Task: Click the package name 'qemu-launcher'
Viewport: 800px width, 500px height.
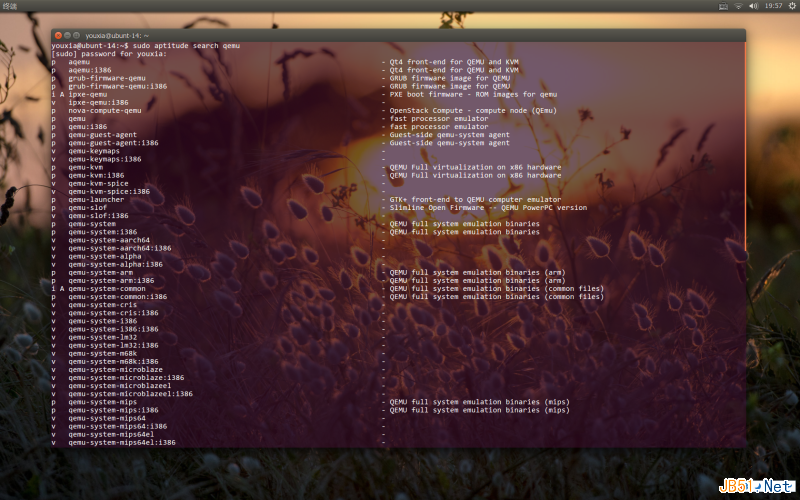Action: click(96, 200)
